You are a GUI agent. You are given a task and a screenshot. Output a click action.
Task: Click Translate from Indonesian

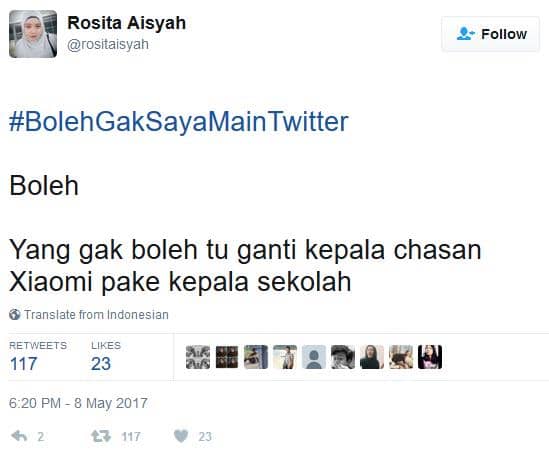[96, 314]
